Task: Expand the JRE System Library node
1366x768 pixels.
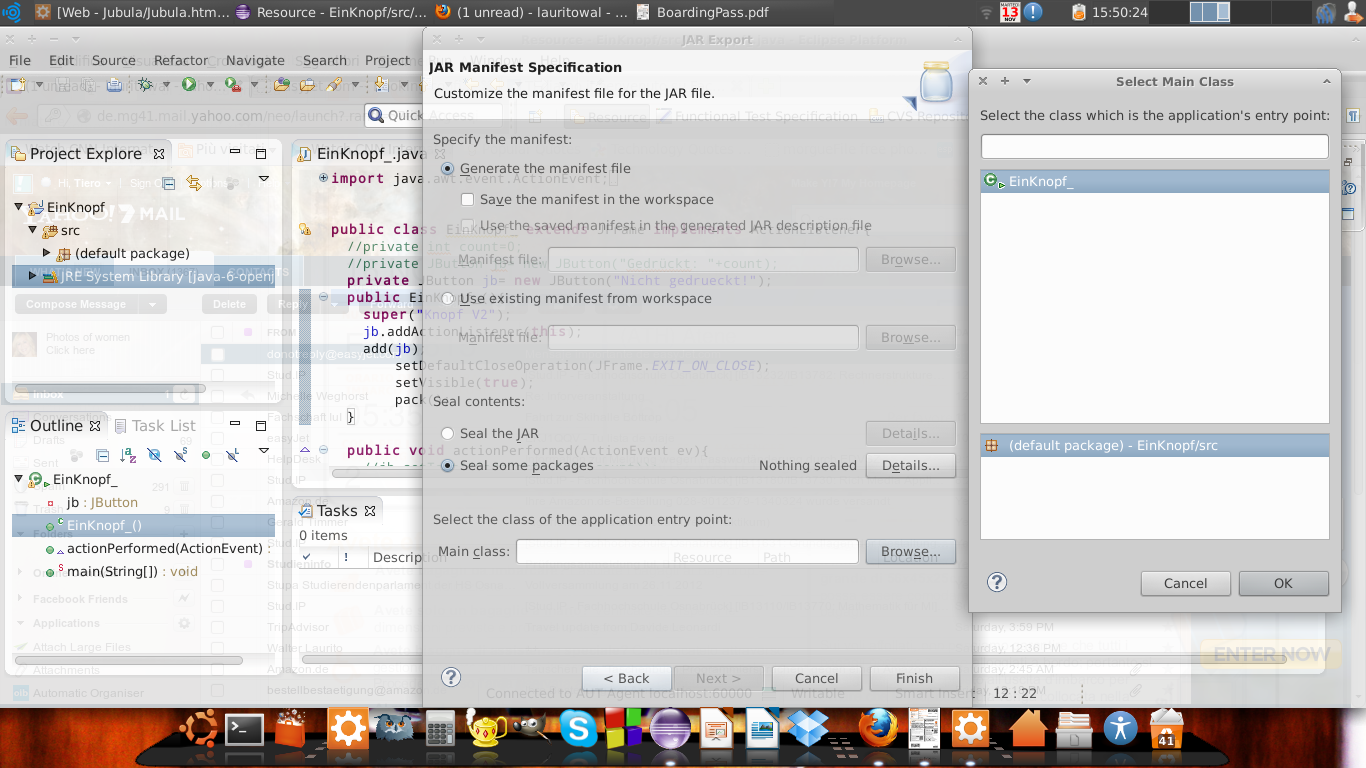Action: pyautogui.click(x=32, y=276)
